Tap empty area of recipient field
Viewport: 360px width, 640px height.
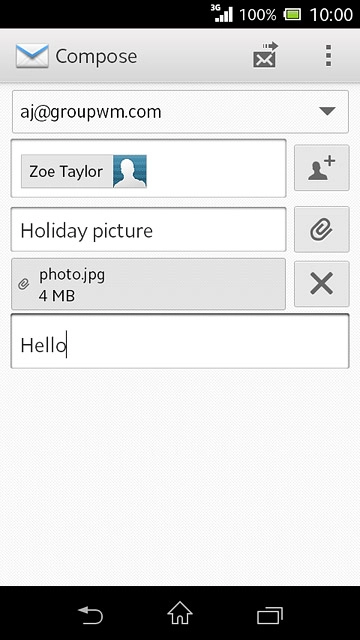(x=216, y=169)
